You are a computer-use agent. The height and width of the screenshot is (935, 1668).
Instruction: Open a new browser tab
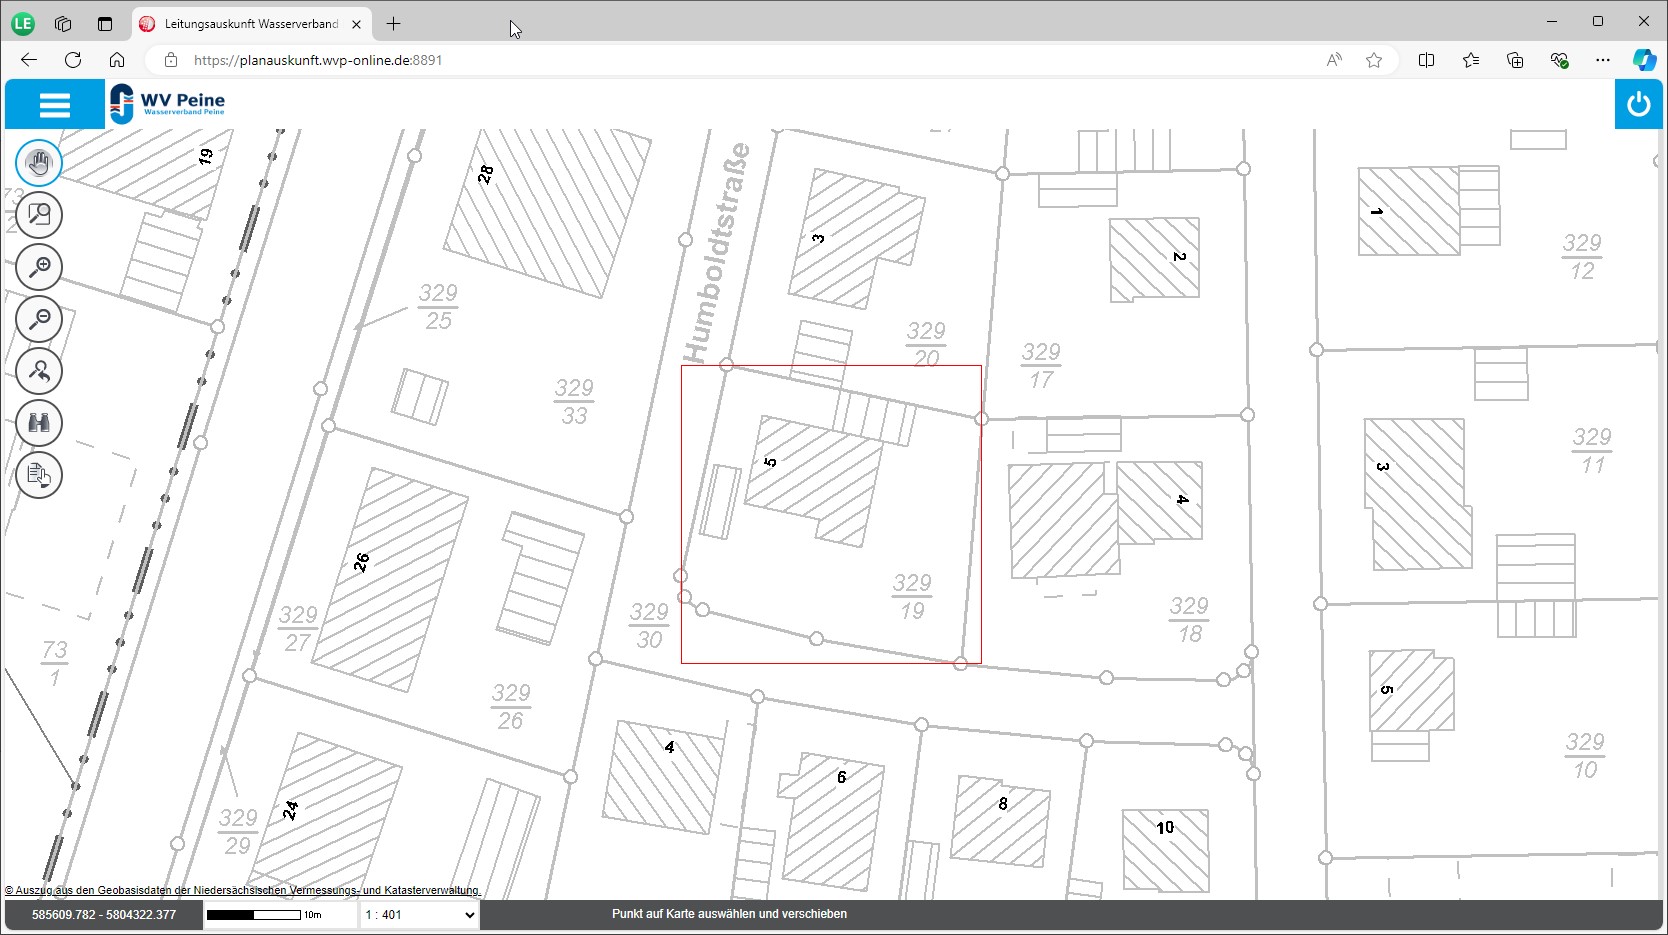click(394, 23)
